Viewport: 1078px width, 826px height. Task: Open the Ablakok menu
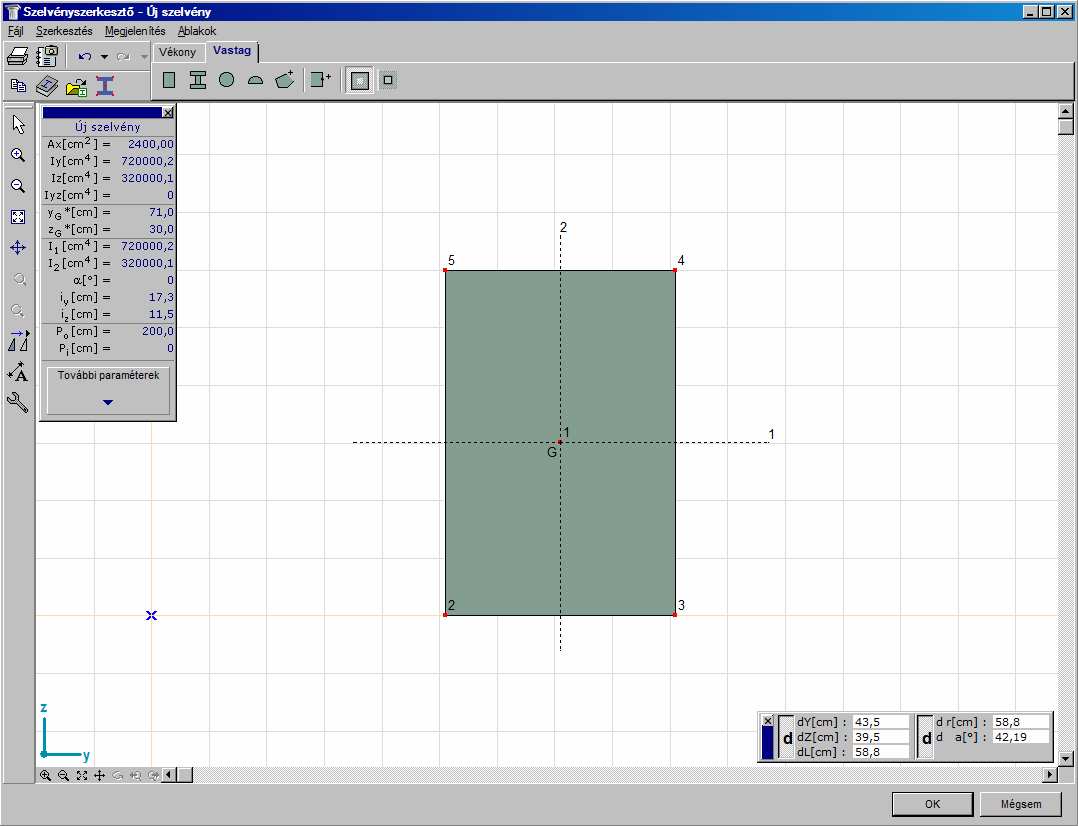tap(197, 31)
